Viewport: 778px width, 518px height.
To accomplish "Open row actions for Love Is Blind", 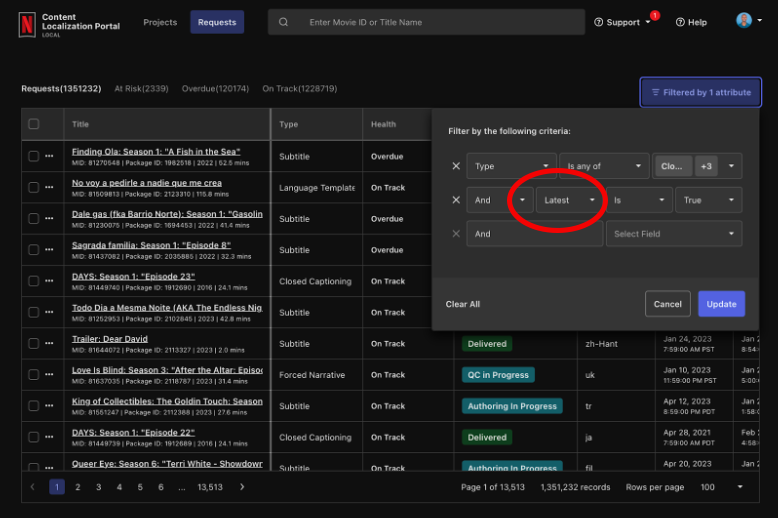I will click(49, 375).
